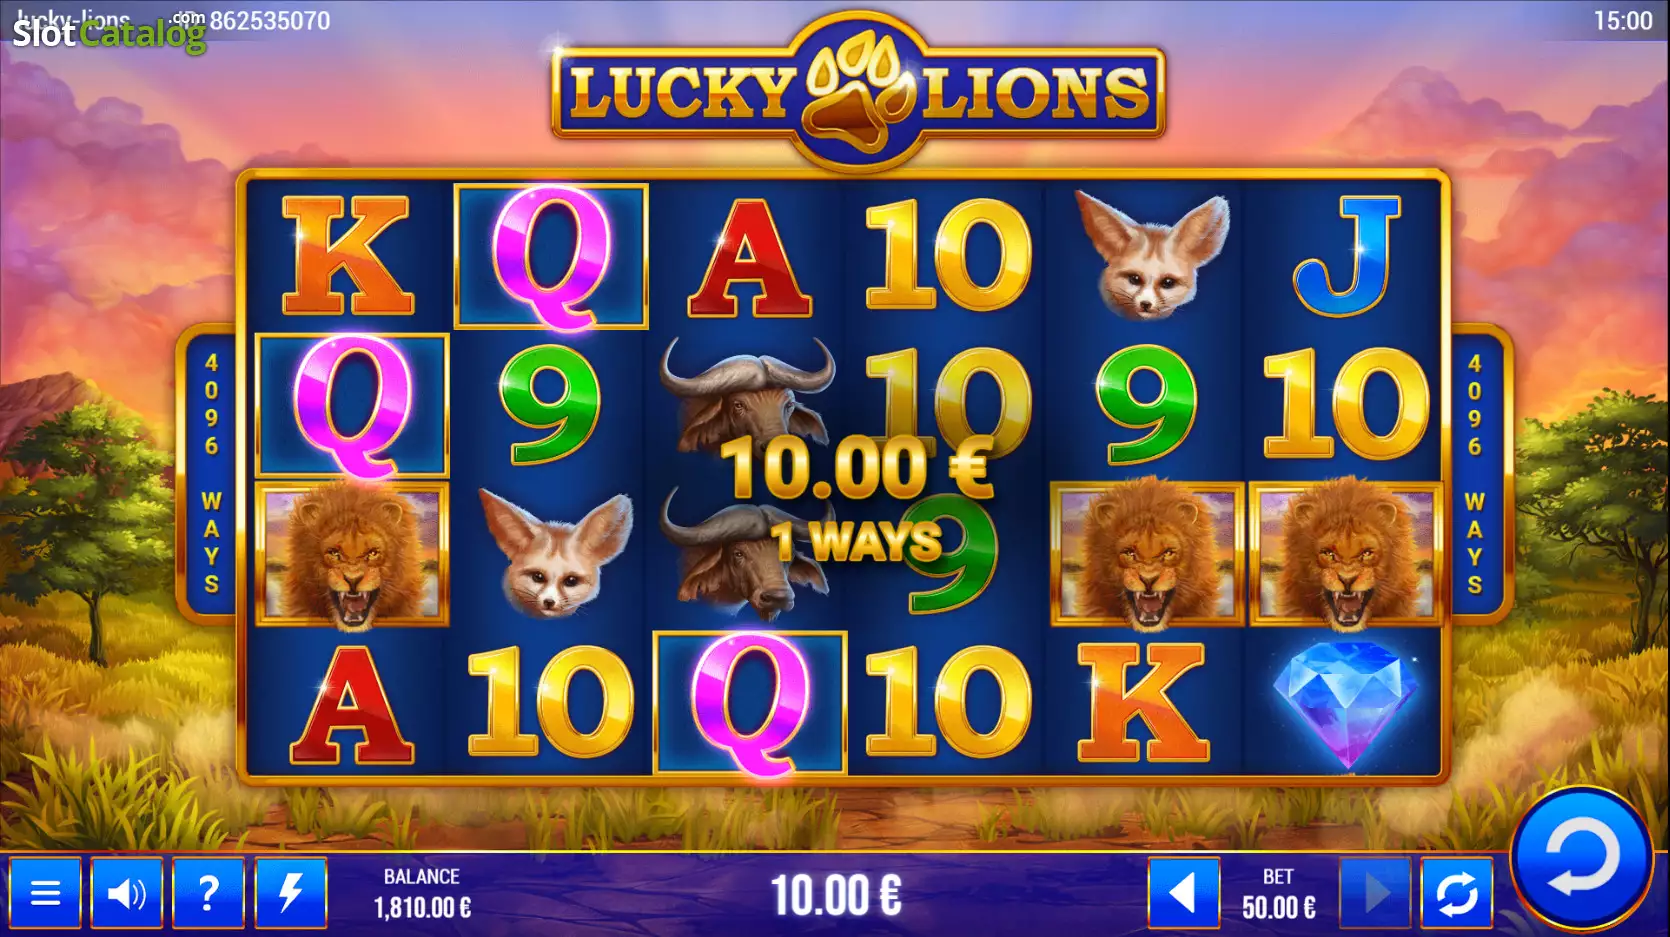1670x937 pixels.
Task: Click the fennec fox on fifth reel
Action: [x=1152, y=255]
